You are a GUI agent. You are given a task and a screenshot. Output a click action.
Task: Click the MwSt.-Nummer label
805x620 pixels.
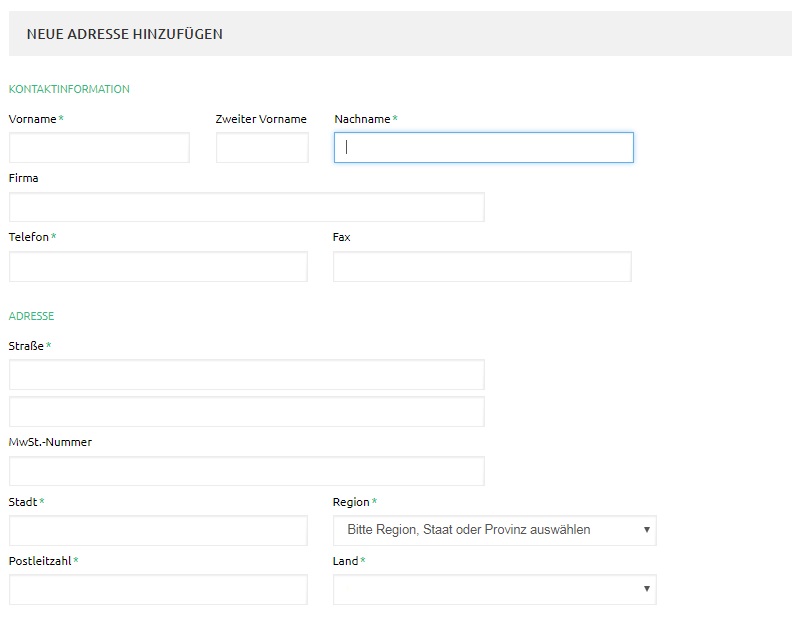point(50,442)
